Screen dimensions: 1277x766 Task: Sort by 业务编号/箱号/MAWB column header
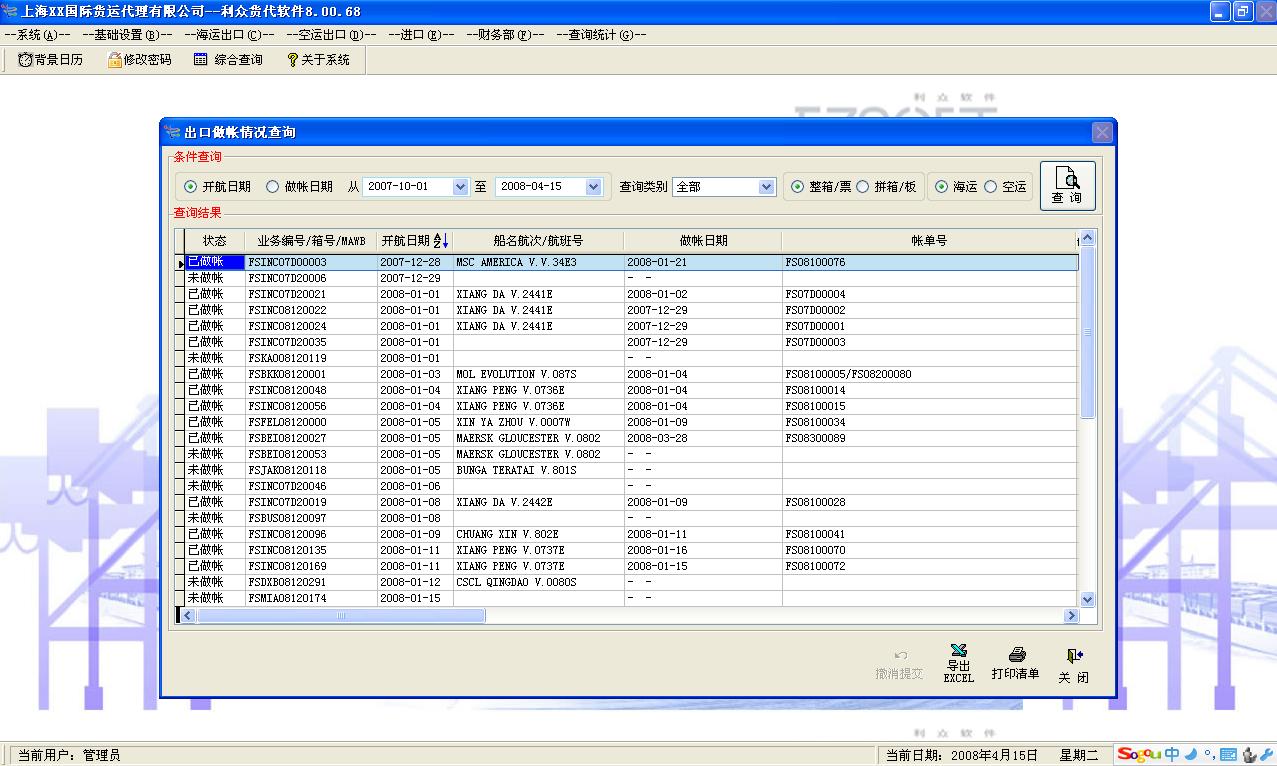point(311,241)
